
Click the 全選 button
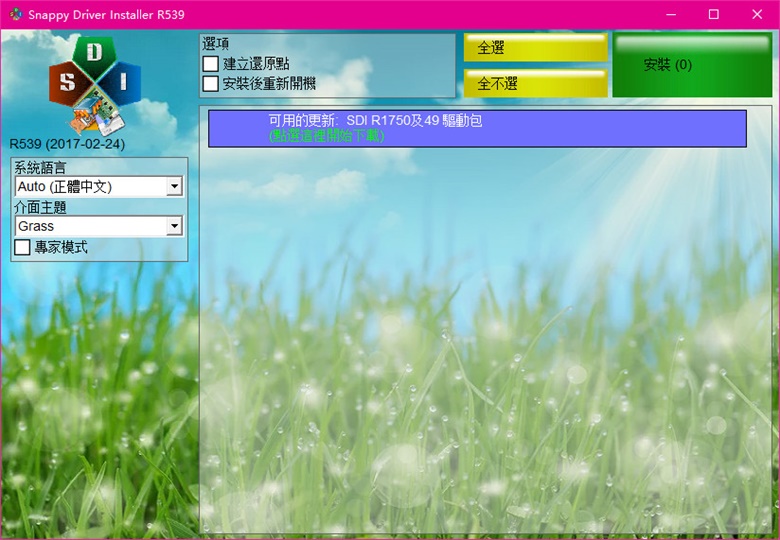536,48
